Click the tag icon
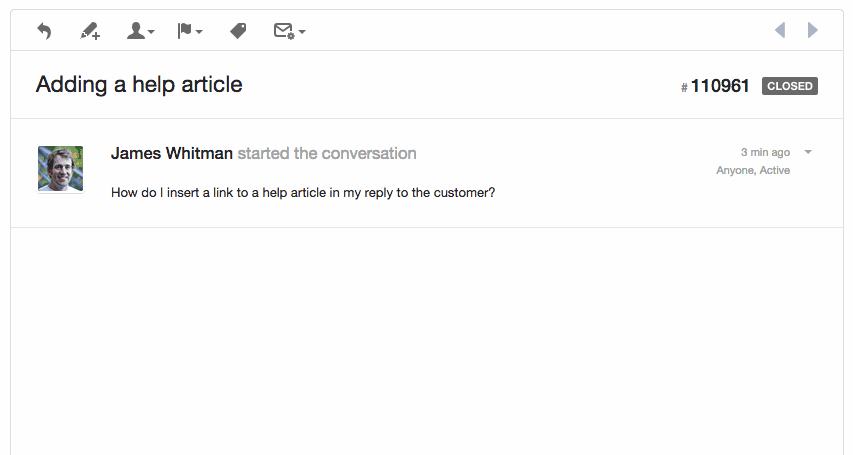The width and height of the screenshot is (853, 455). click(238, 31)
